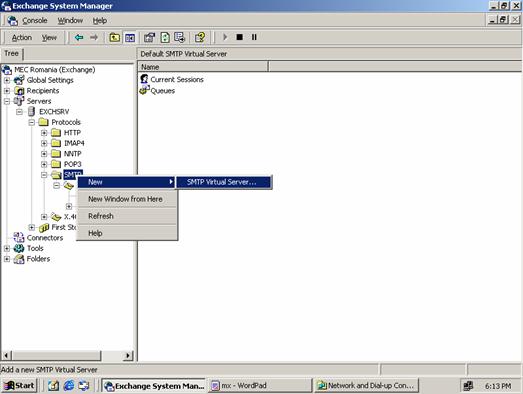Click the Up one level folder icon
This screenshot has width=523, height=394.
(115, 37)
